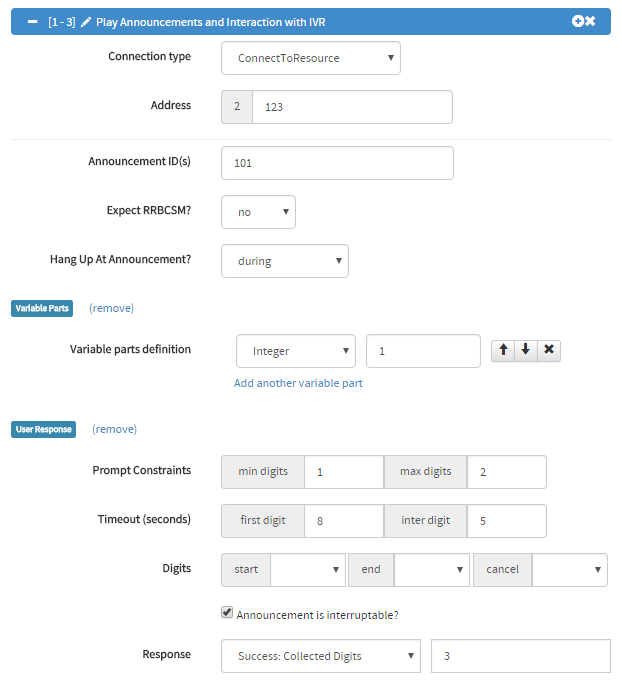Click the X remove icon in header

590,21
